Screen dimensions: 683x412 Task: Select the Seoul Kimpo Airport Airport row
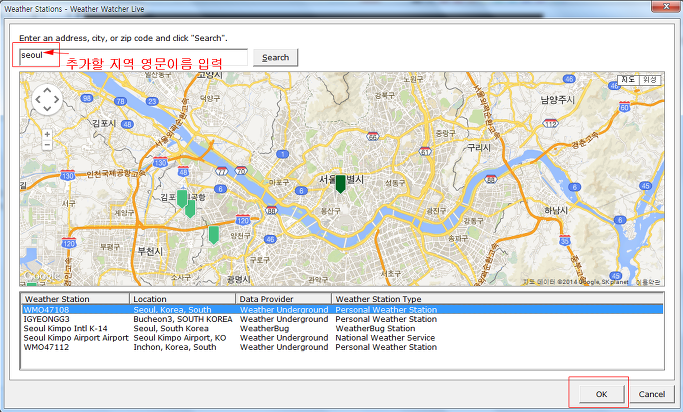(342, 338)
